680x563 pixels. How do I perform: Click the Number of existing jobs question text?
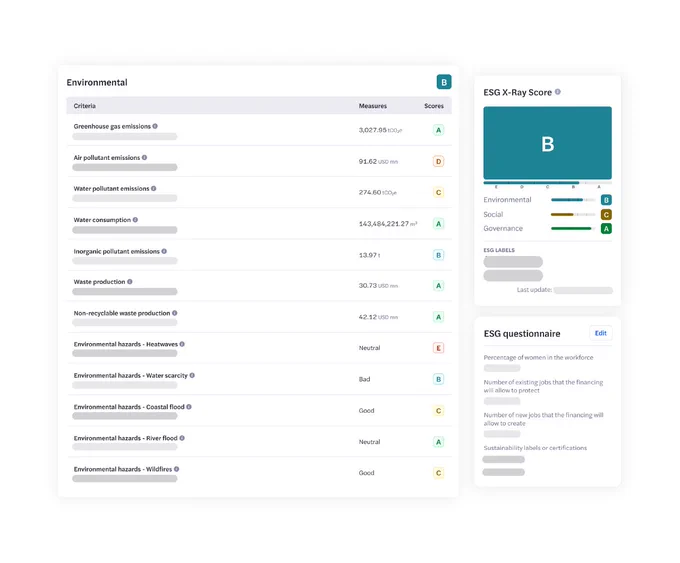pos(543,386)
